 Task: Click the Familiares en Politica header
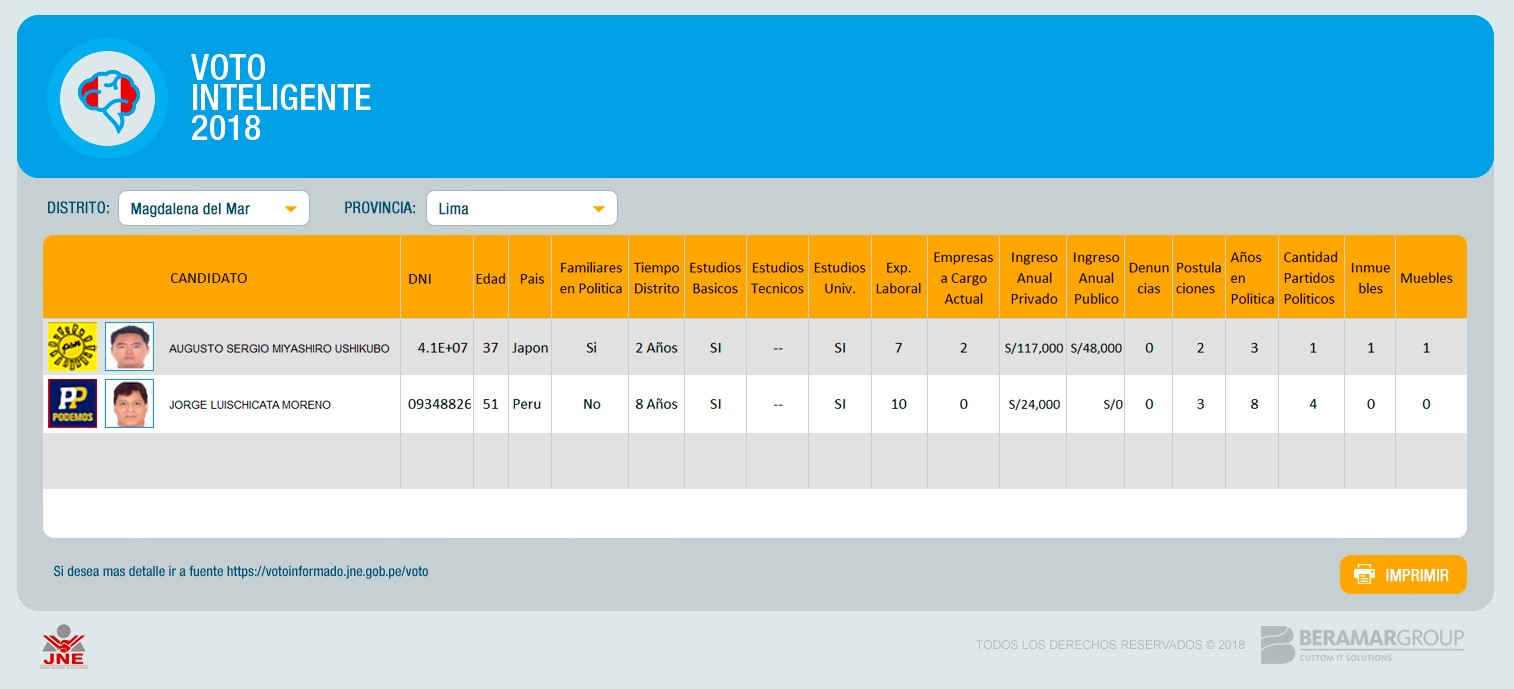[x=590, y=278]
